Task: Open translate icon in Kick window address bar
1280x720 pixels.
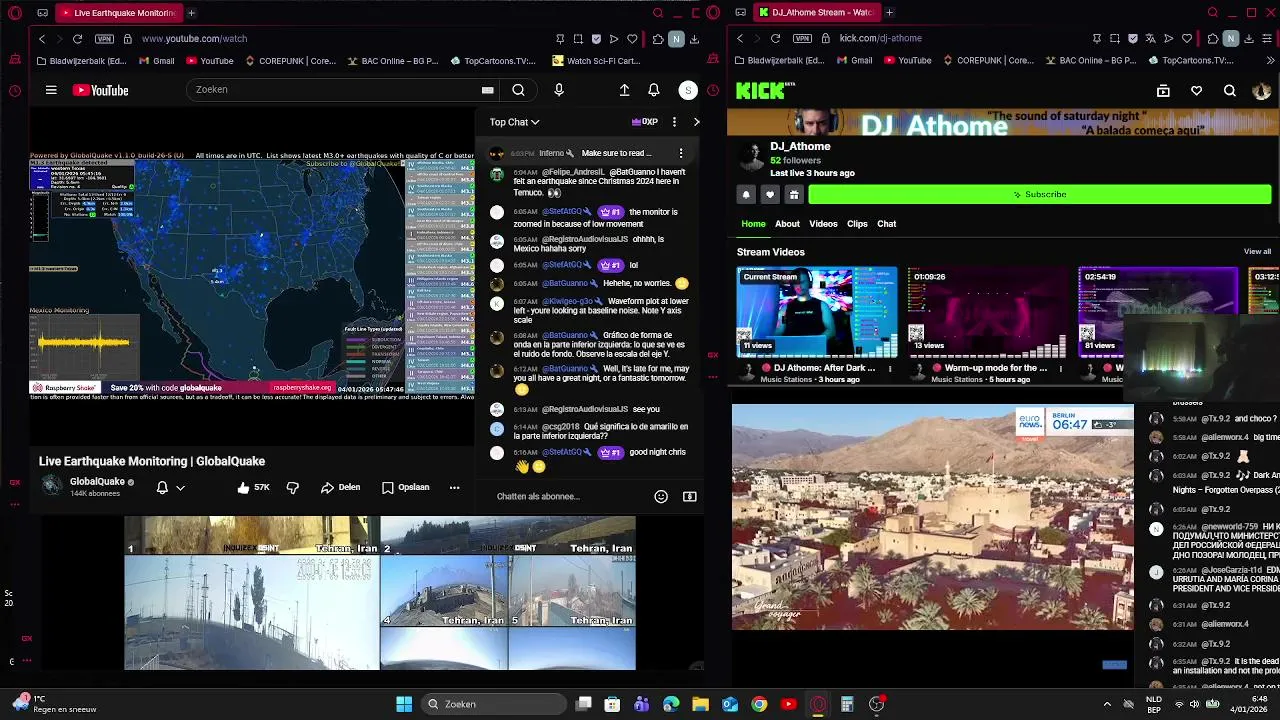Action: point(1149,39)
